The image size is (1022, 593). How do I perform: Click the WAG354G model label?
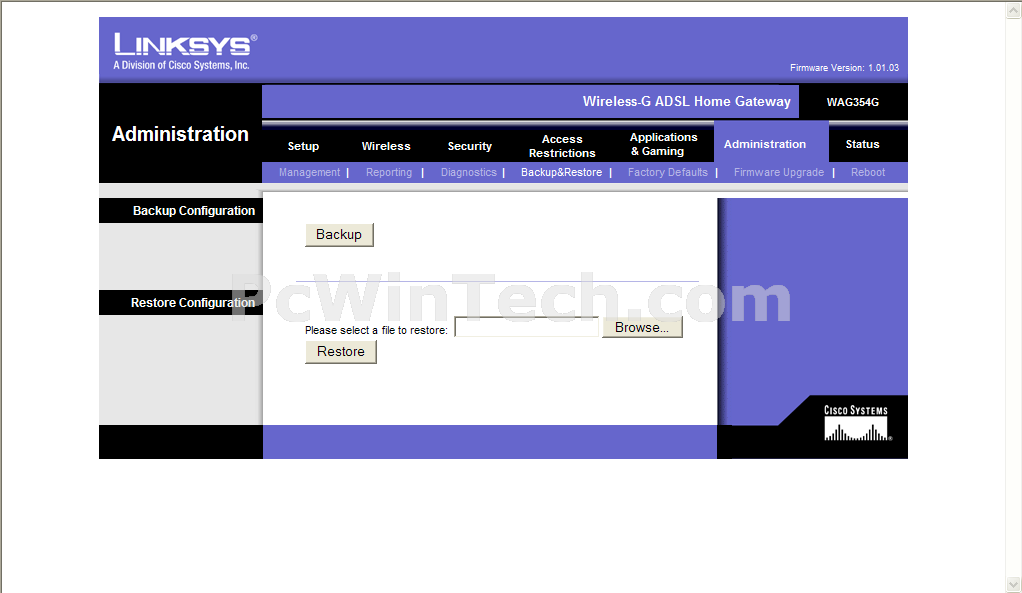[x=853, y=102]
